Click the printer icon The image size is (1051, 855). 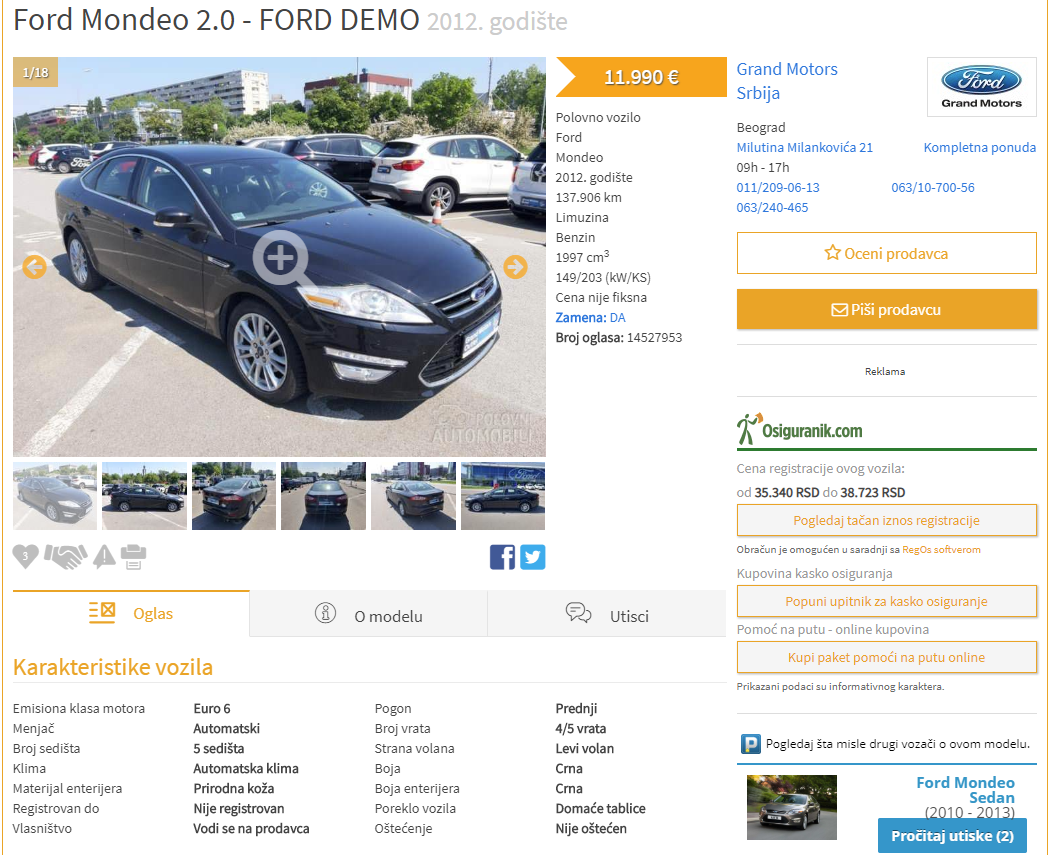(x=133, y=557)
